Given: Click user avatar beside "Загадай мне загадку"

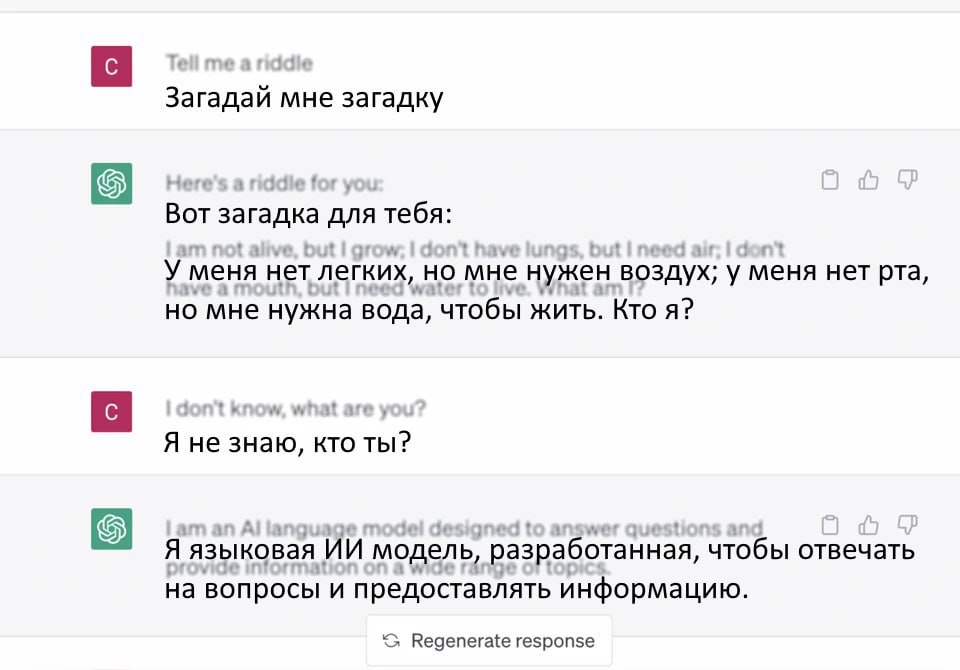Looking at the screenshot, I should pos(111,67).
